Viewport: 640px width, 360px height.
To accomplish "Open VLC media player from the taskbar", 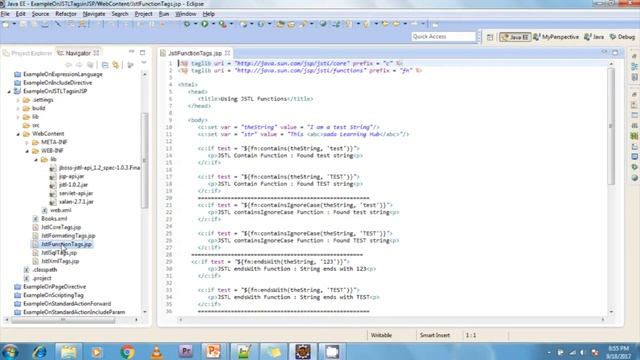I will 157,352.
